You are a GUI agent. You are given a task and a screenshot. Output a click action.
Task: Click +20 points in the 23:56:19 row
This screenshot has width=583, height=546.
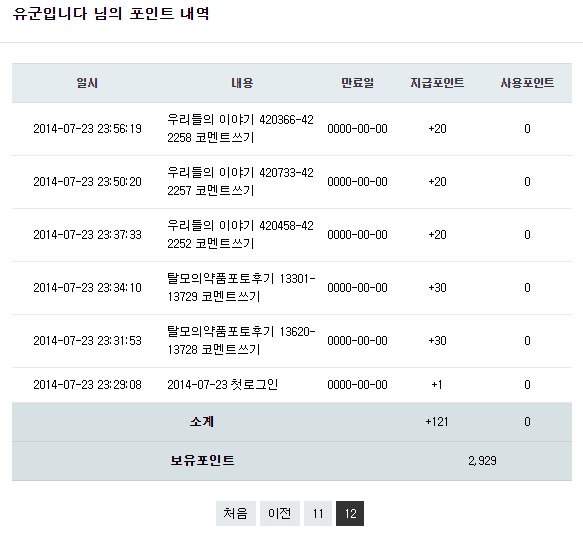[437, 129]
